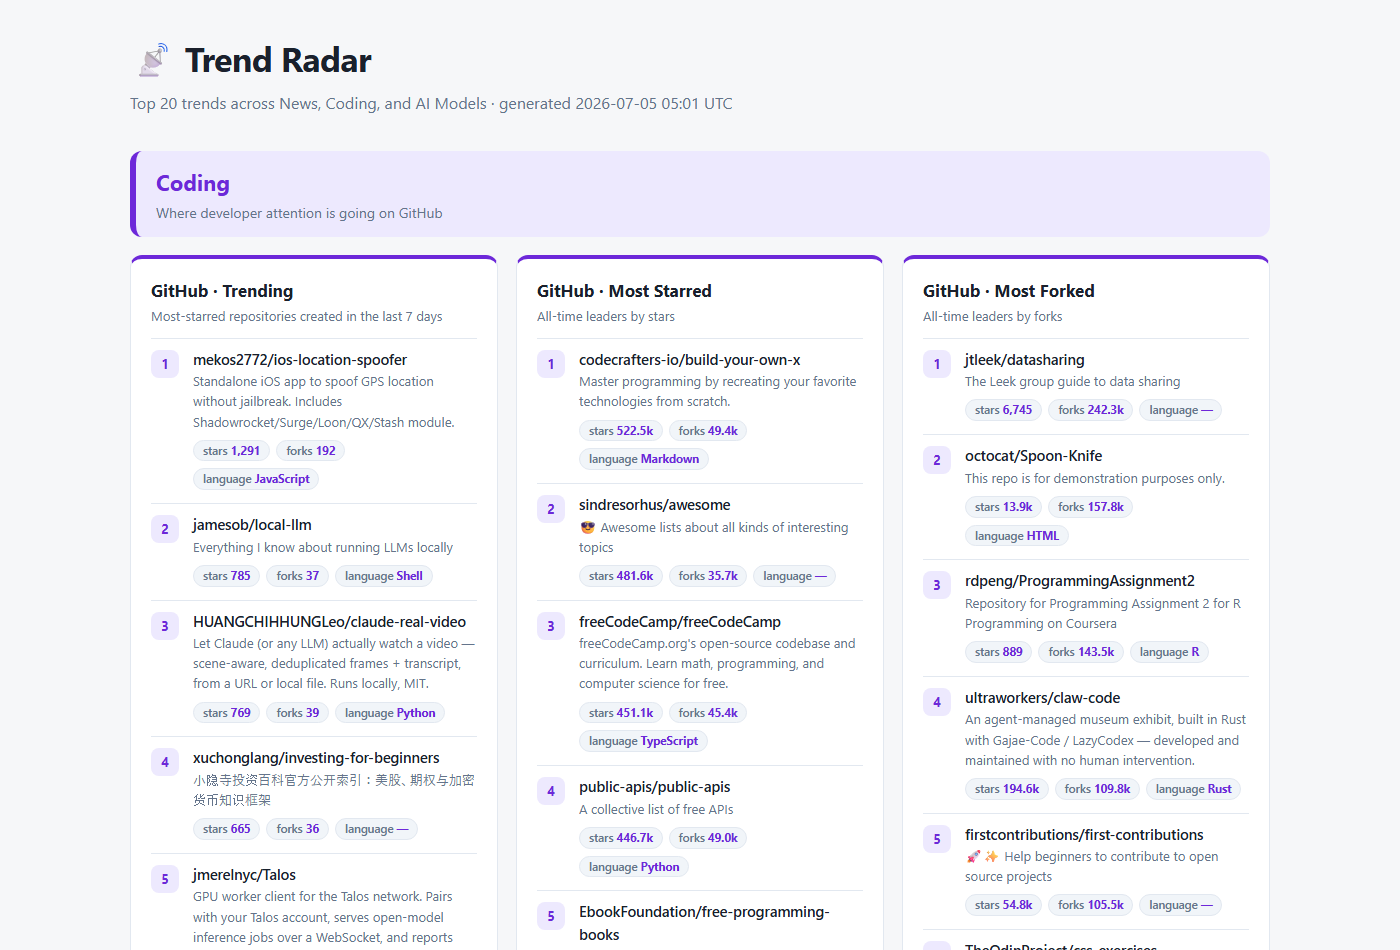This screenshot has width=1400, height=950.
Task: Open HUANGCHIHHUNGLeo/claude-real-video repository
Action: [x=329, y=622]
